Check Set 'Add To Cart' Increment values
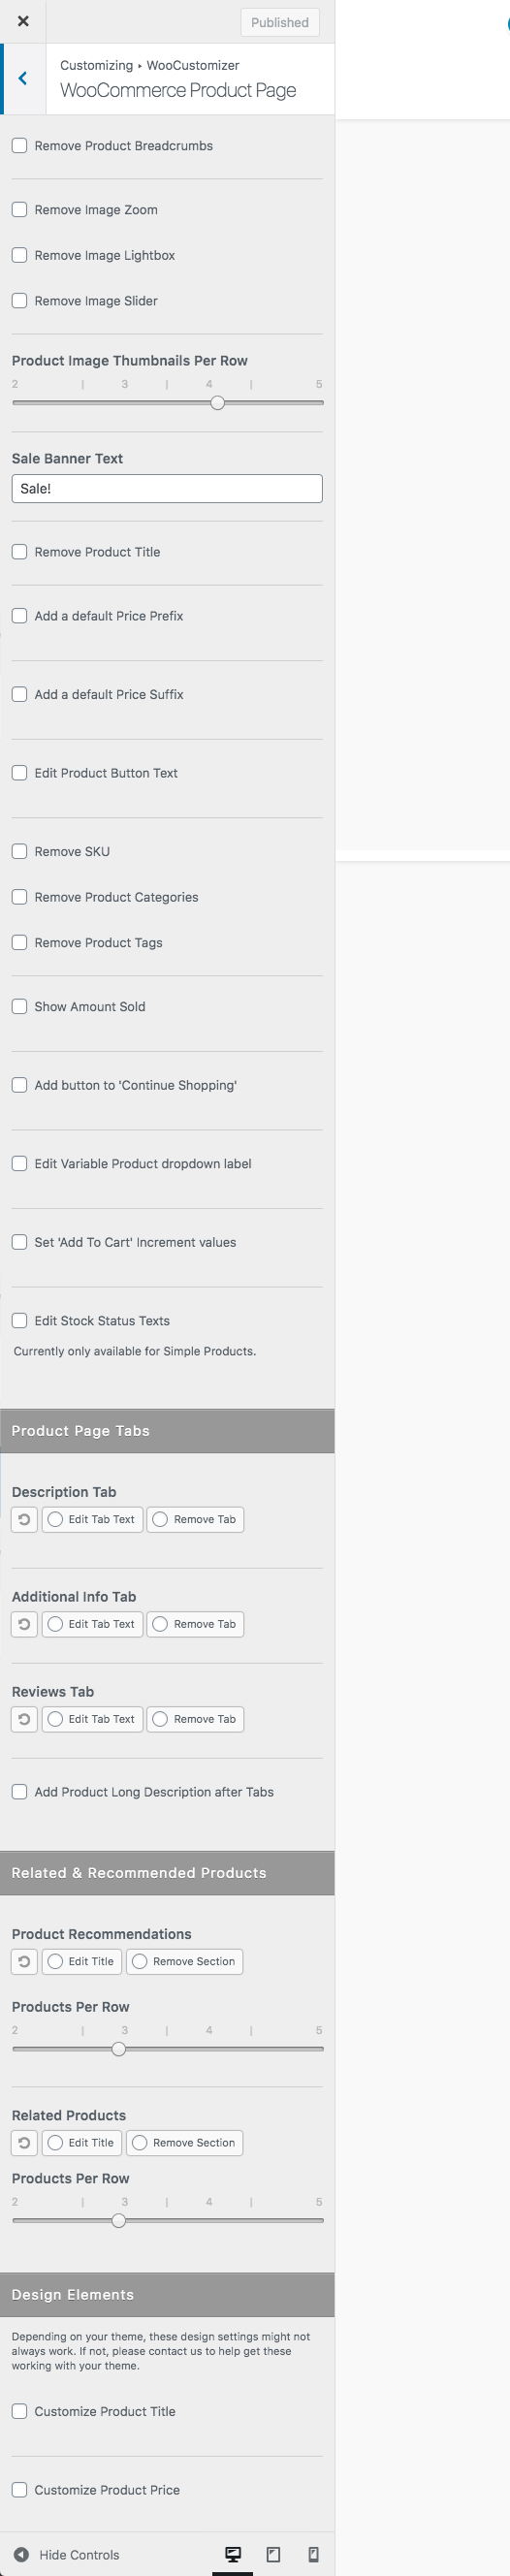This screenshot has height=2576, width=510. click(19, 1242)
